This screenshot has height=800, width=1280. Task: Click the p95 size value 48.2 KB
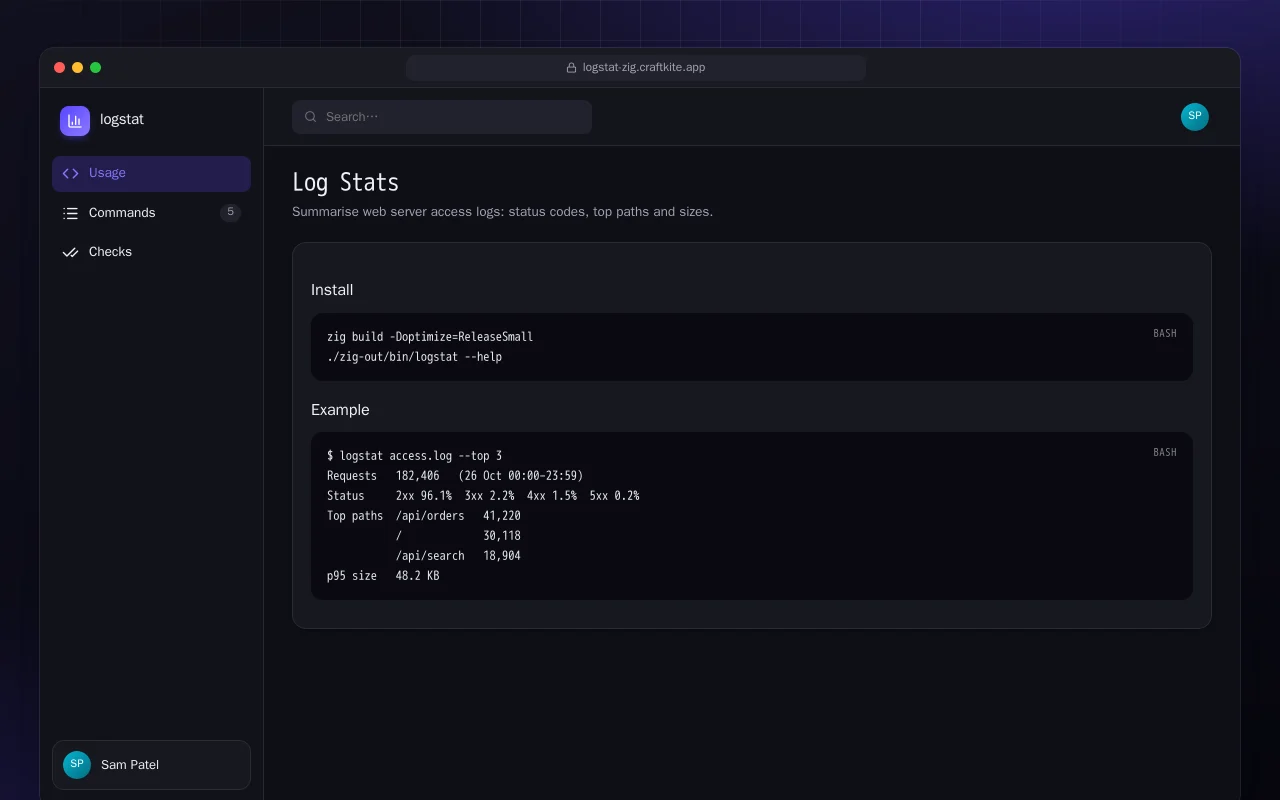pos(418,576)
